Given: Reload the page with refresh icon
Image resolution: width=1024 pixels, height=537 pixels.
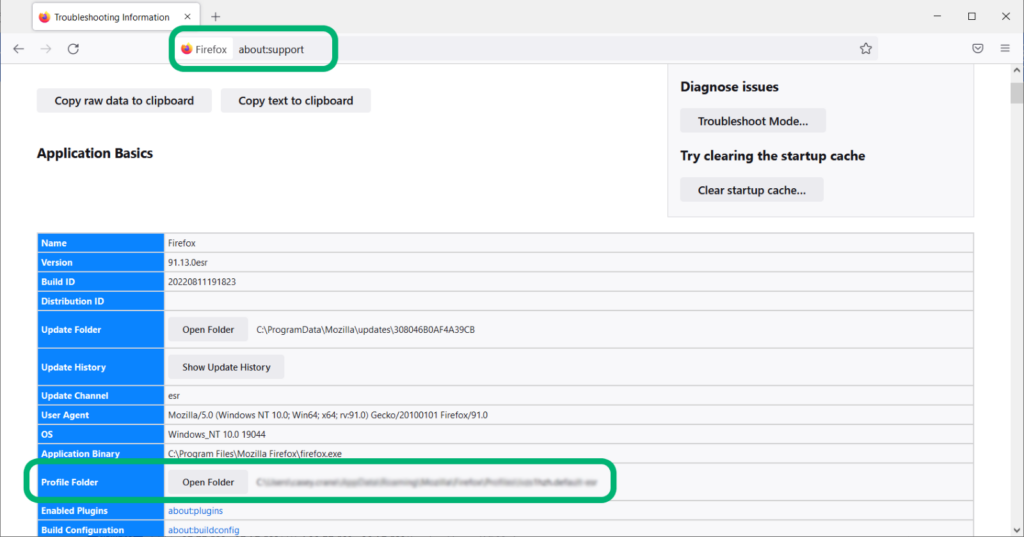Looking at the screenshot, I should tap(73, 49).
